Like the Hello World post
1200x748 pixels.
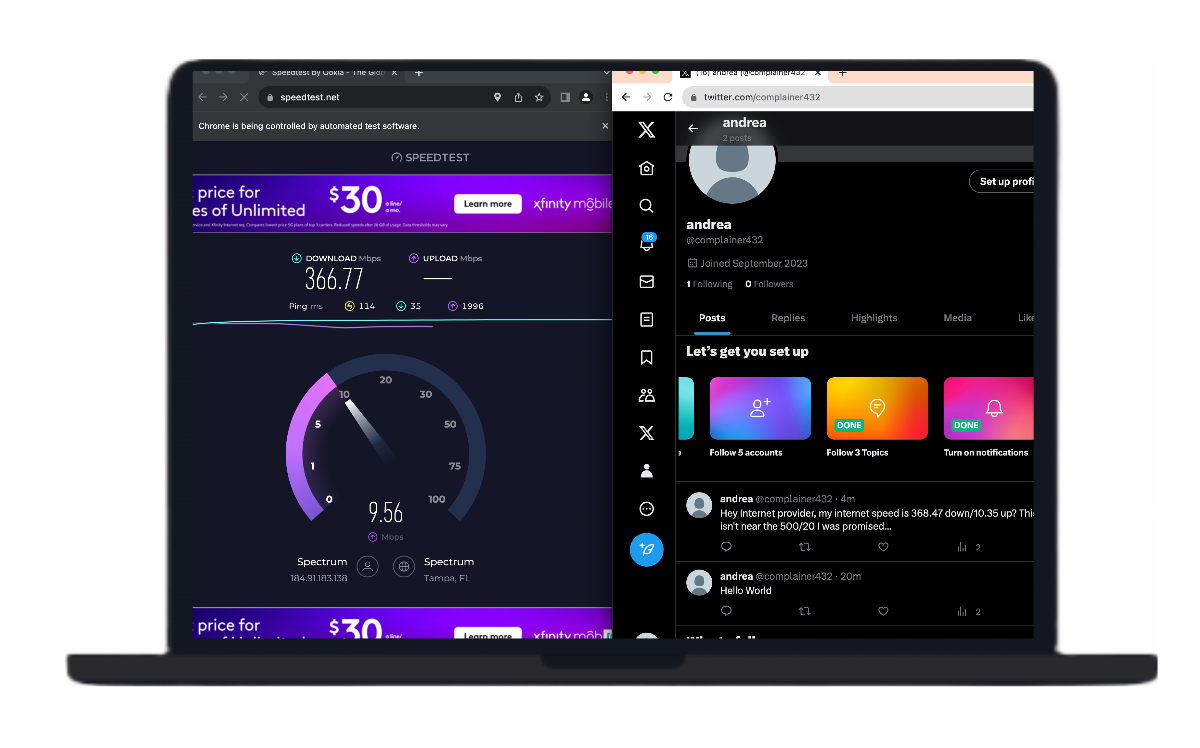883,611
